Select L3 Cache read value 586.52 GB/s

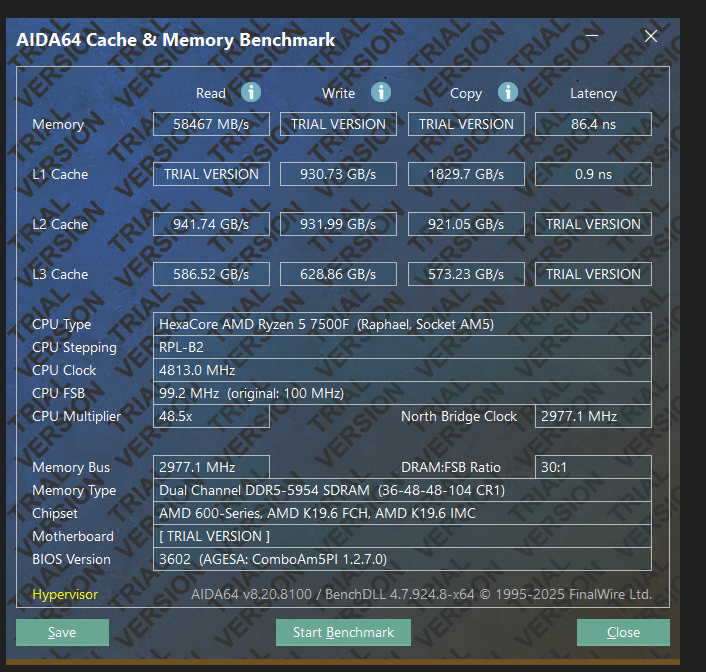tap(211, 274)
